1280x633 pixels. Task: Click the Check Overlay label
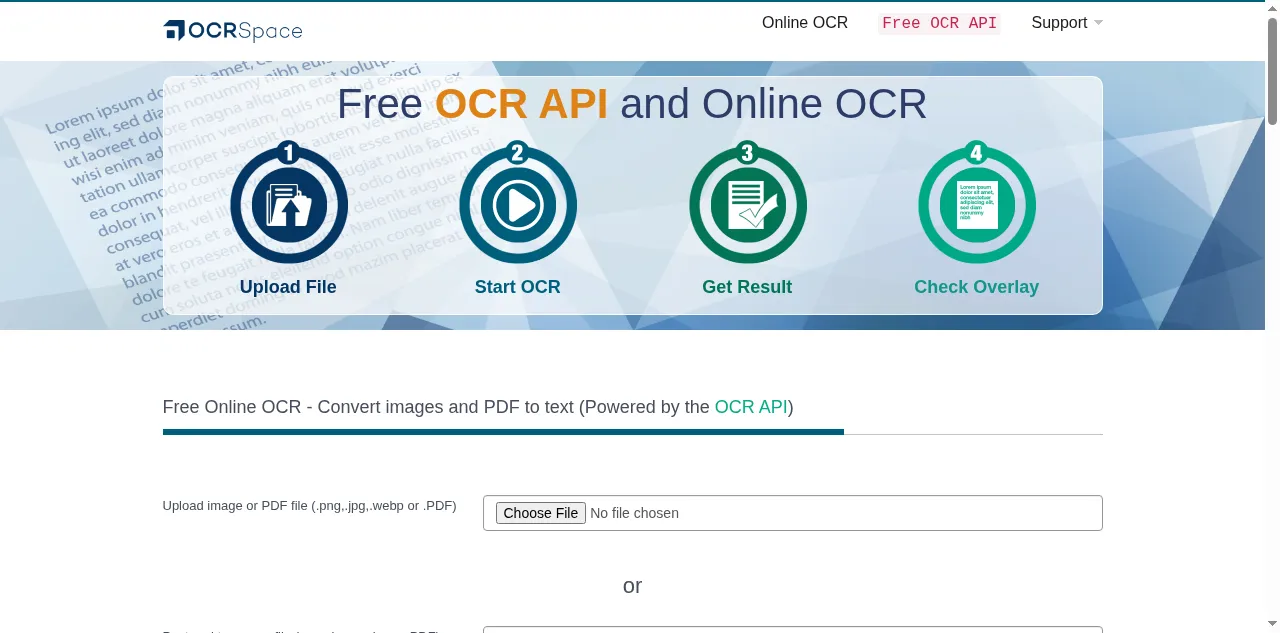(976, 287)
